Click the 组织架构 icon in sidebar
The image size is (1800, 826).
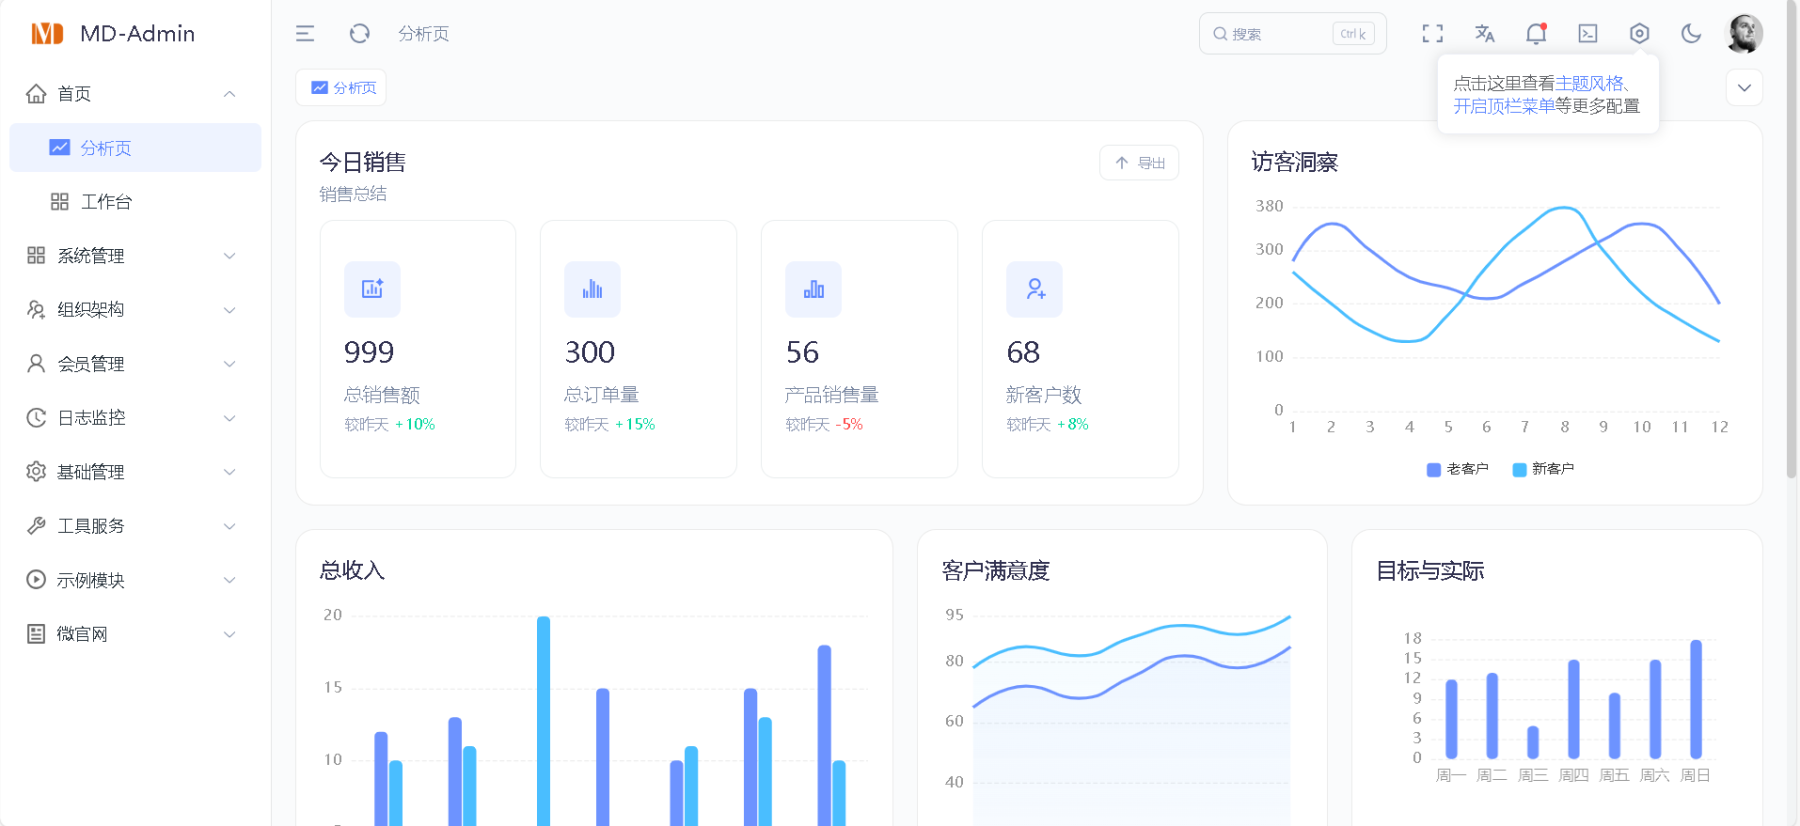point(36,310)
